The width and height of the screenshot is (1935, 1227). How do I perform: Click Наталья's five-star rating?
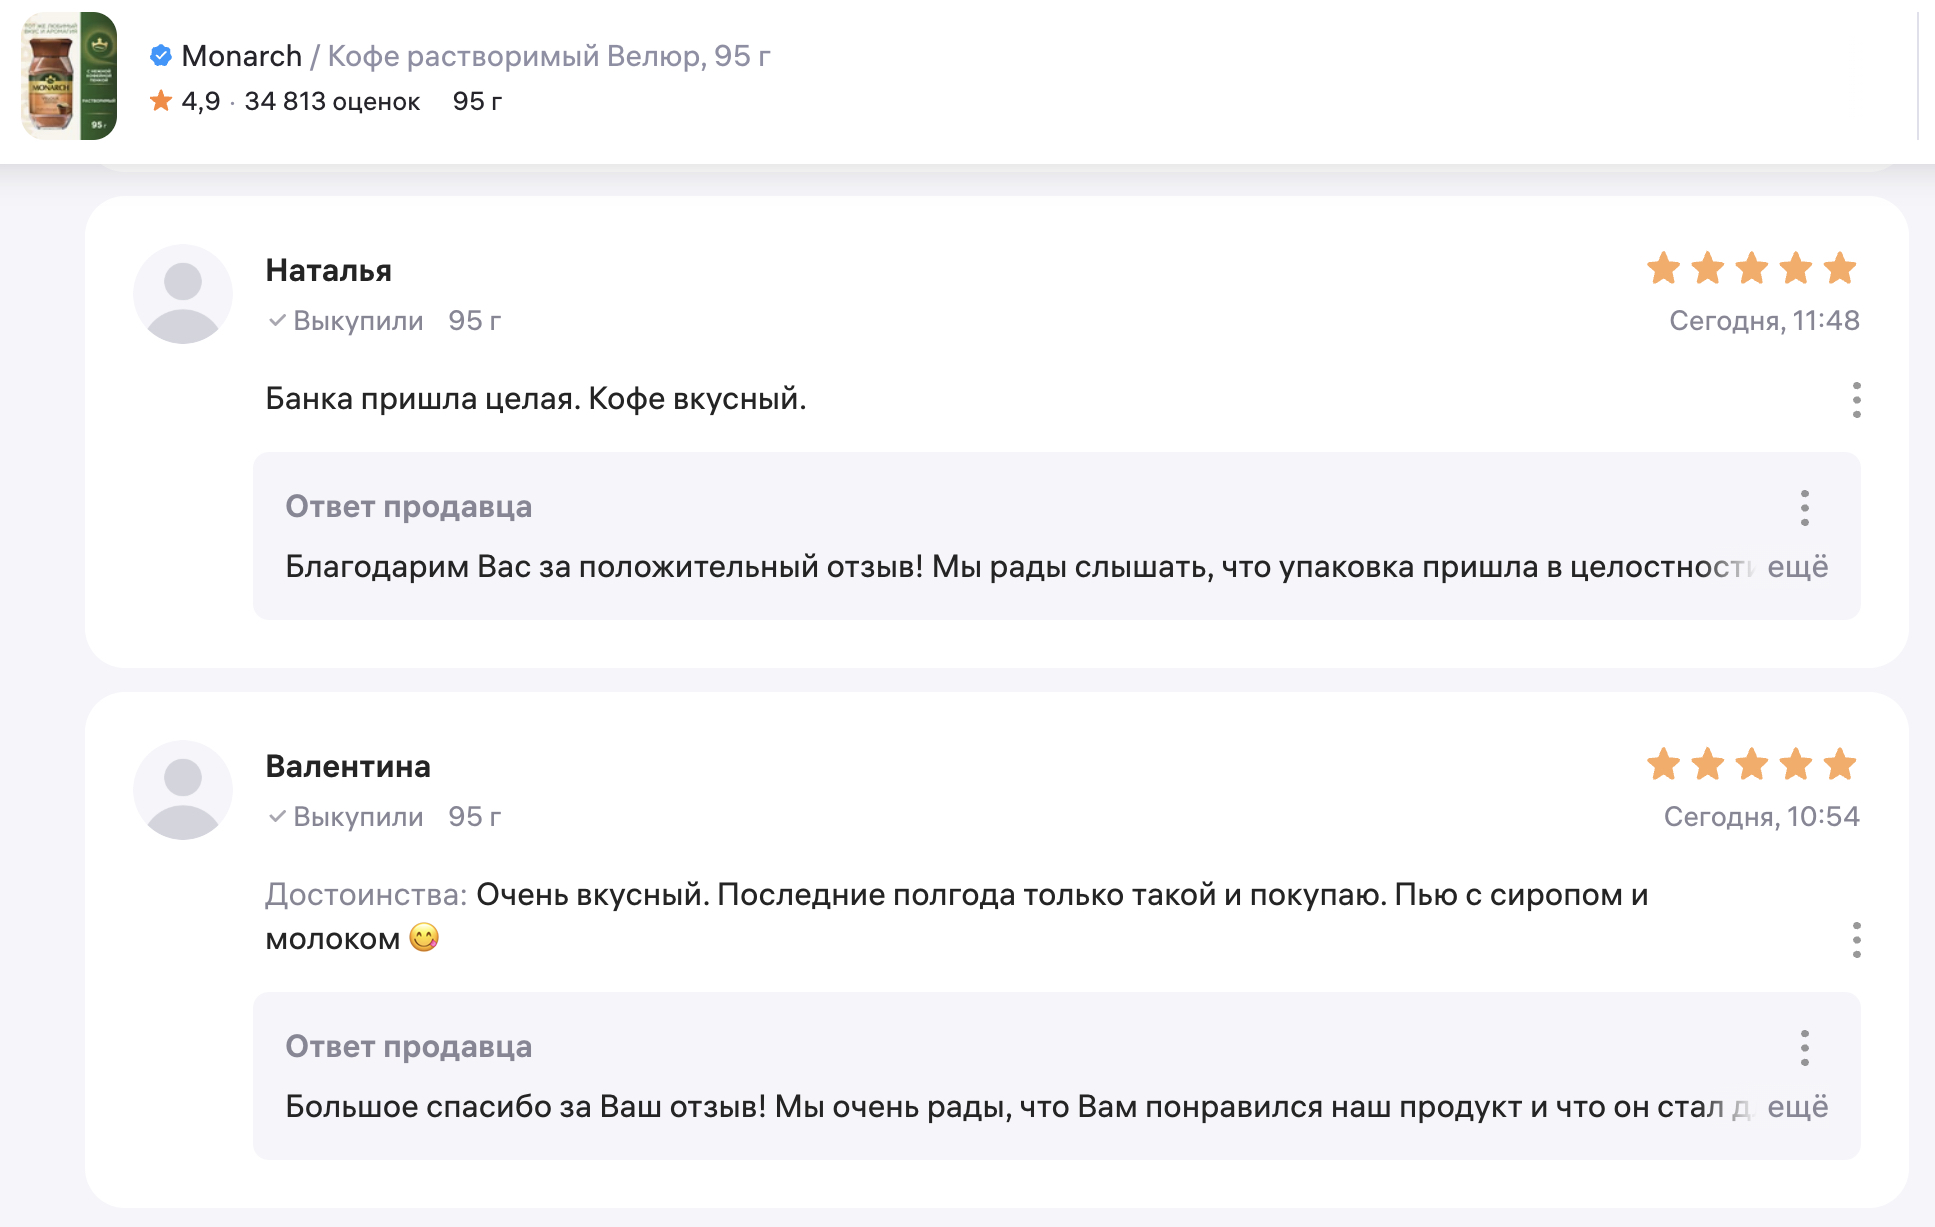1751,268
